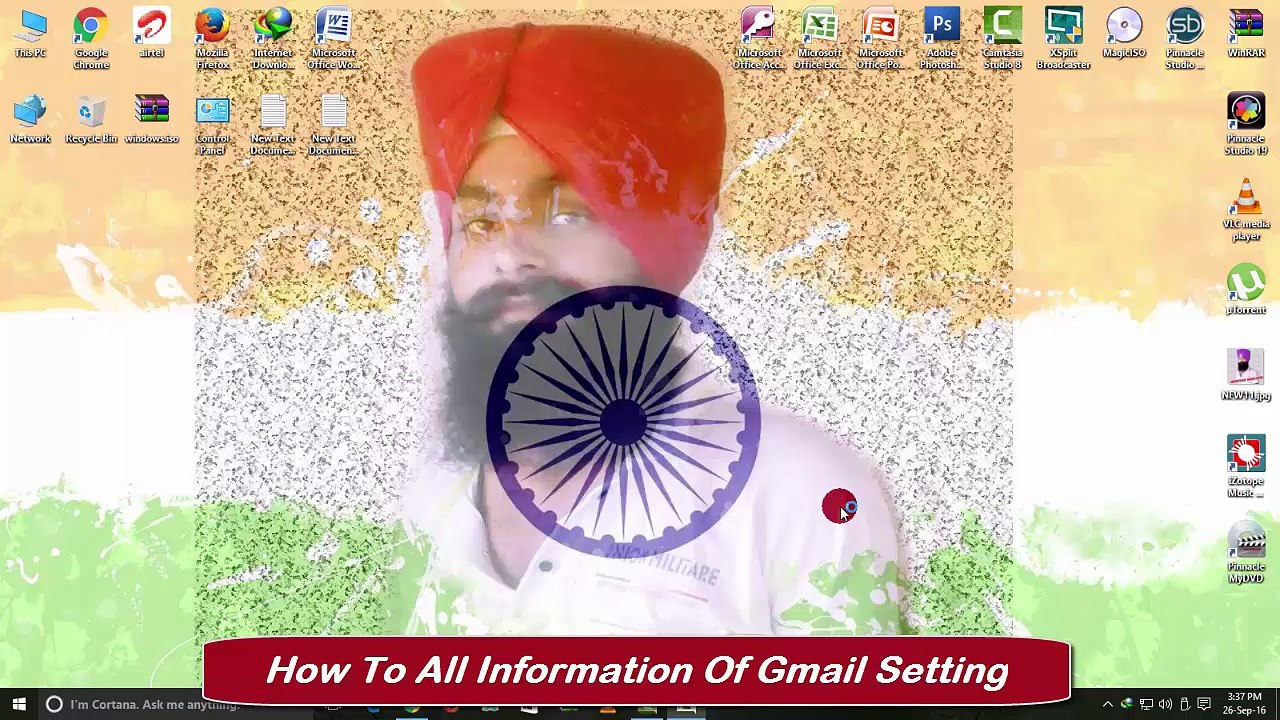Launch WinRAR from the desktop
Image resolution: width=1280 pixels, height=720 pixels.
click(1246, 33)
